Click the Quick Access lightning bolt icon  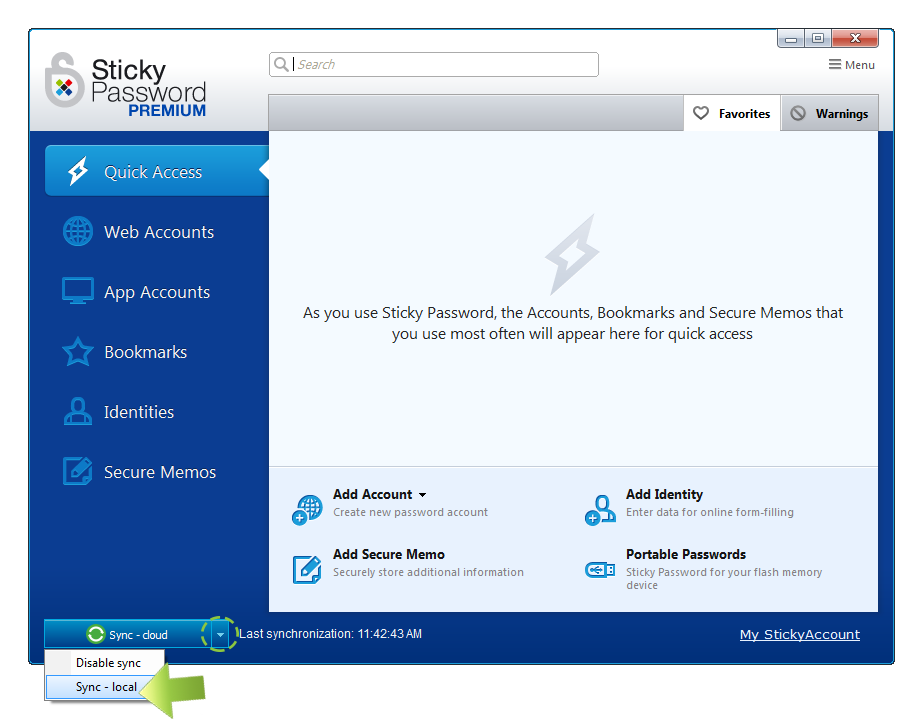(78, 171)
